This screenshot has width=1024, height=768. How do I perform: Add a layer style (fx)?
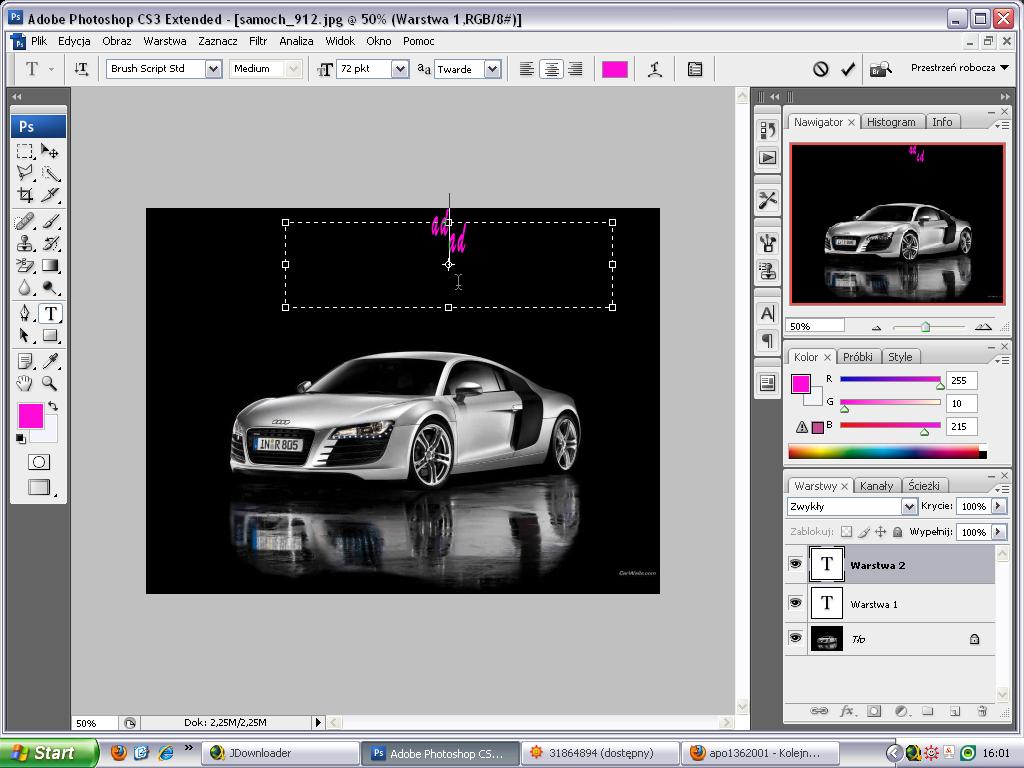(847, 711)
